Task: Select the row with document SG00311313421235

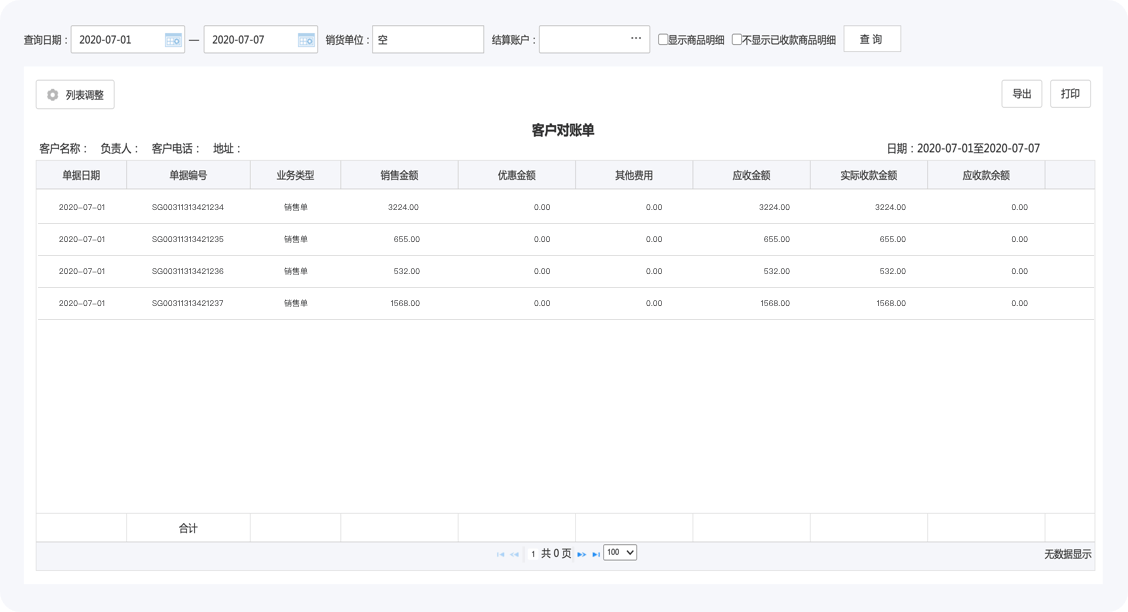Action: tap(187, 239)
